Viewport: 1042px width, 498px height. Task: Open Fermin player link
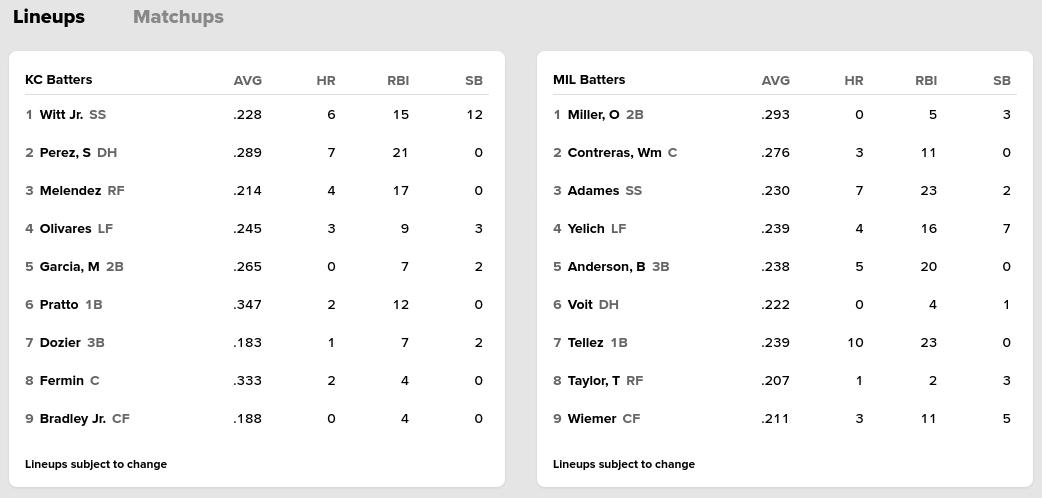click(62, 381)
